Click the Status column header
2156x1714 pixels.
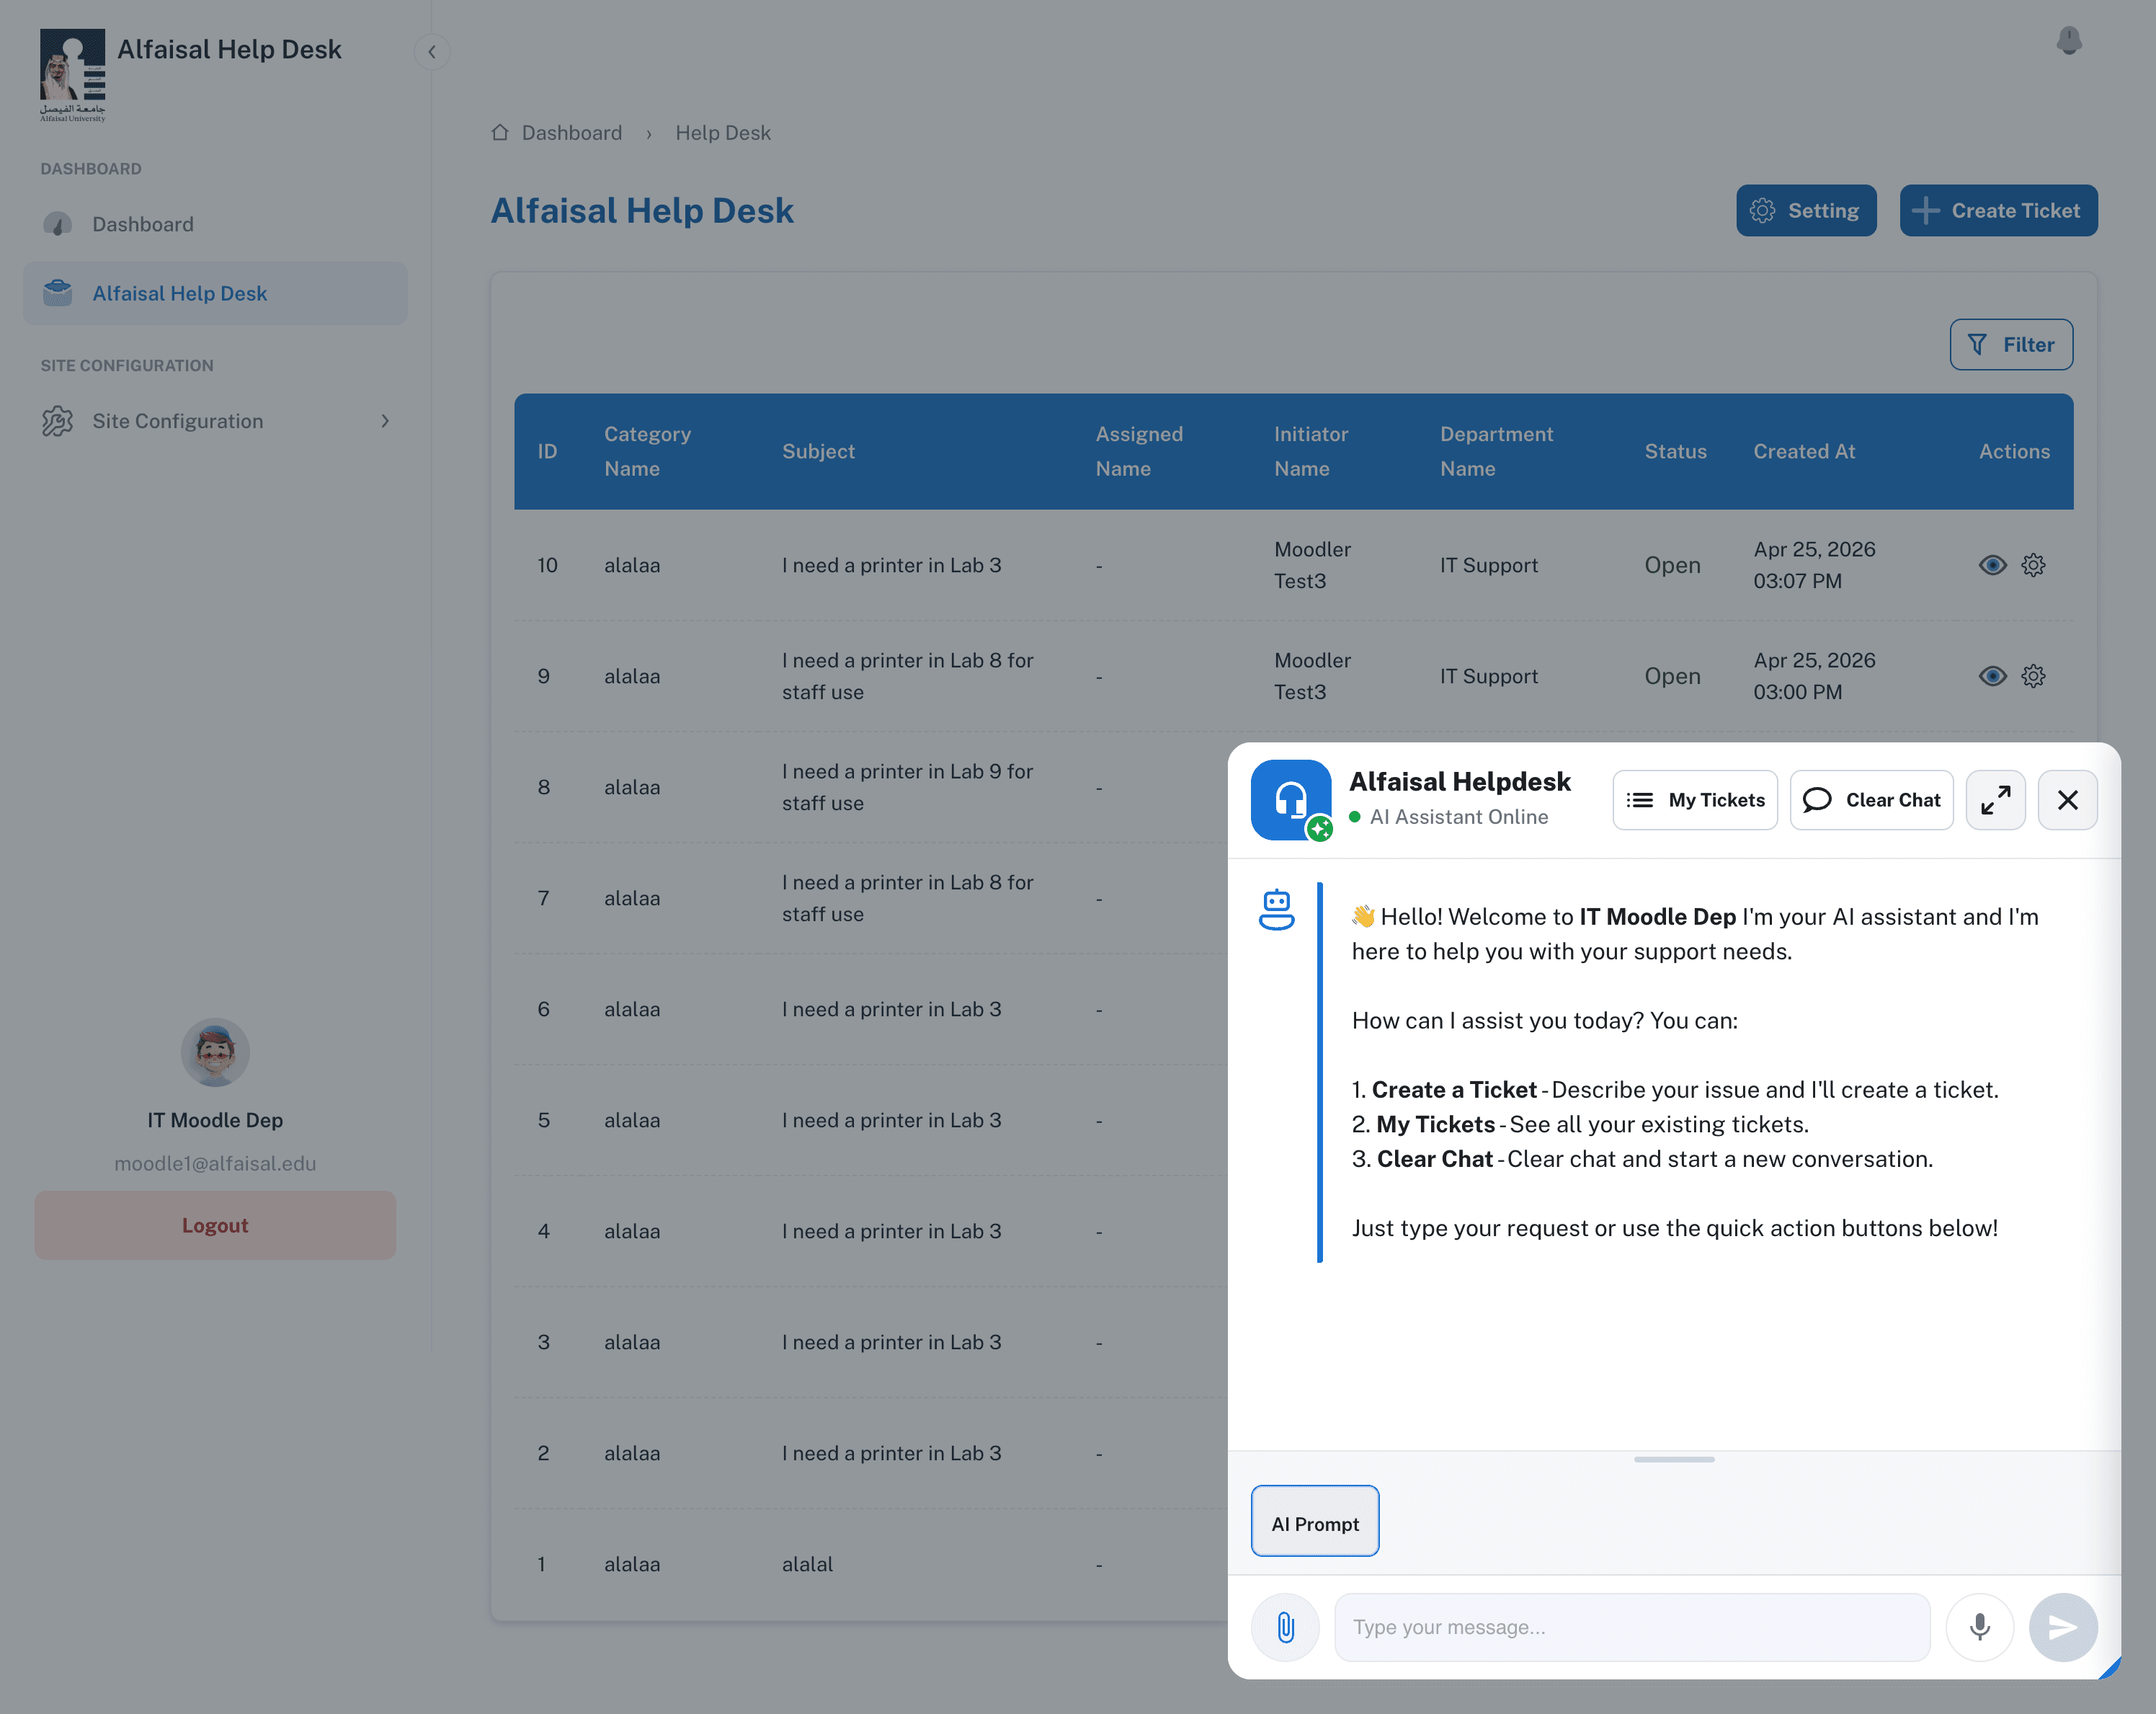pos(1676,451)
